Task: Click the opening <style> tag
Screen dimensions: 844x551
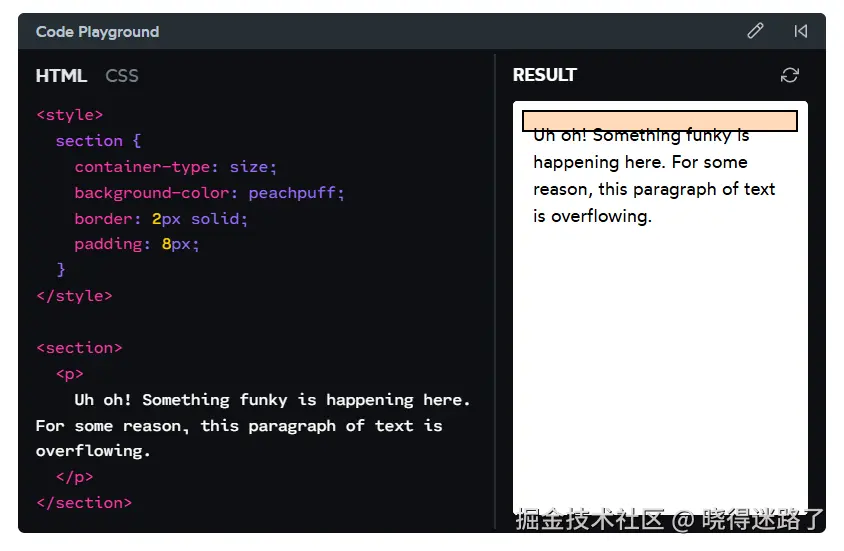Action: pos(69,115)
